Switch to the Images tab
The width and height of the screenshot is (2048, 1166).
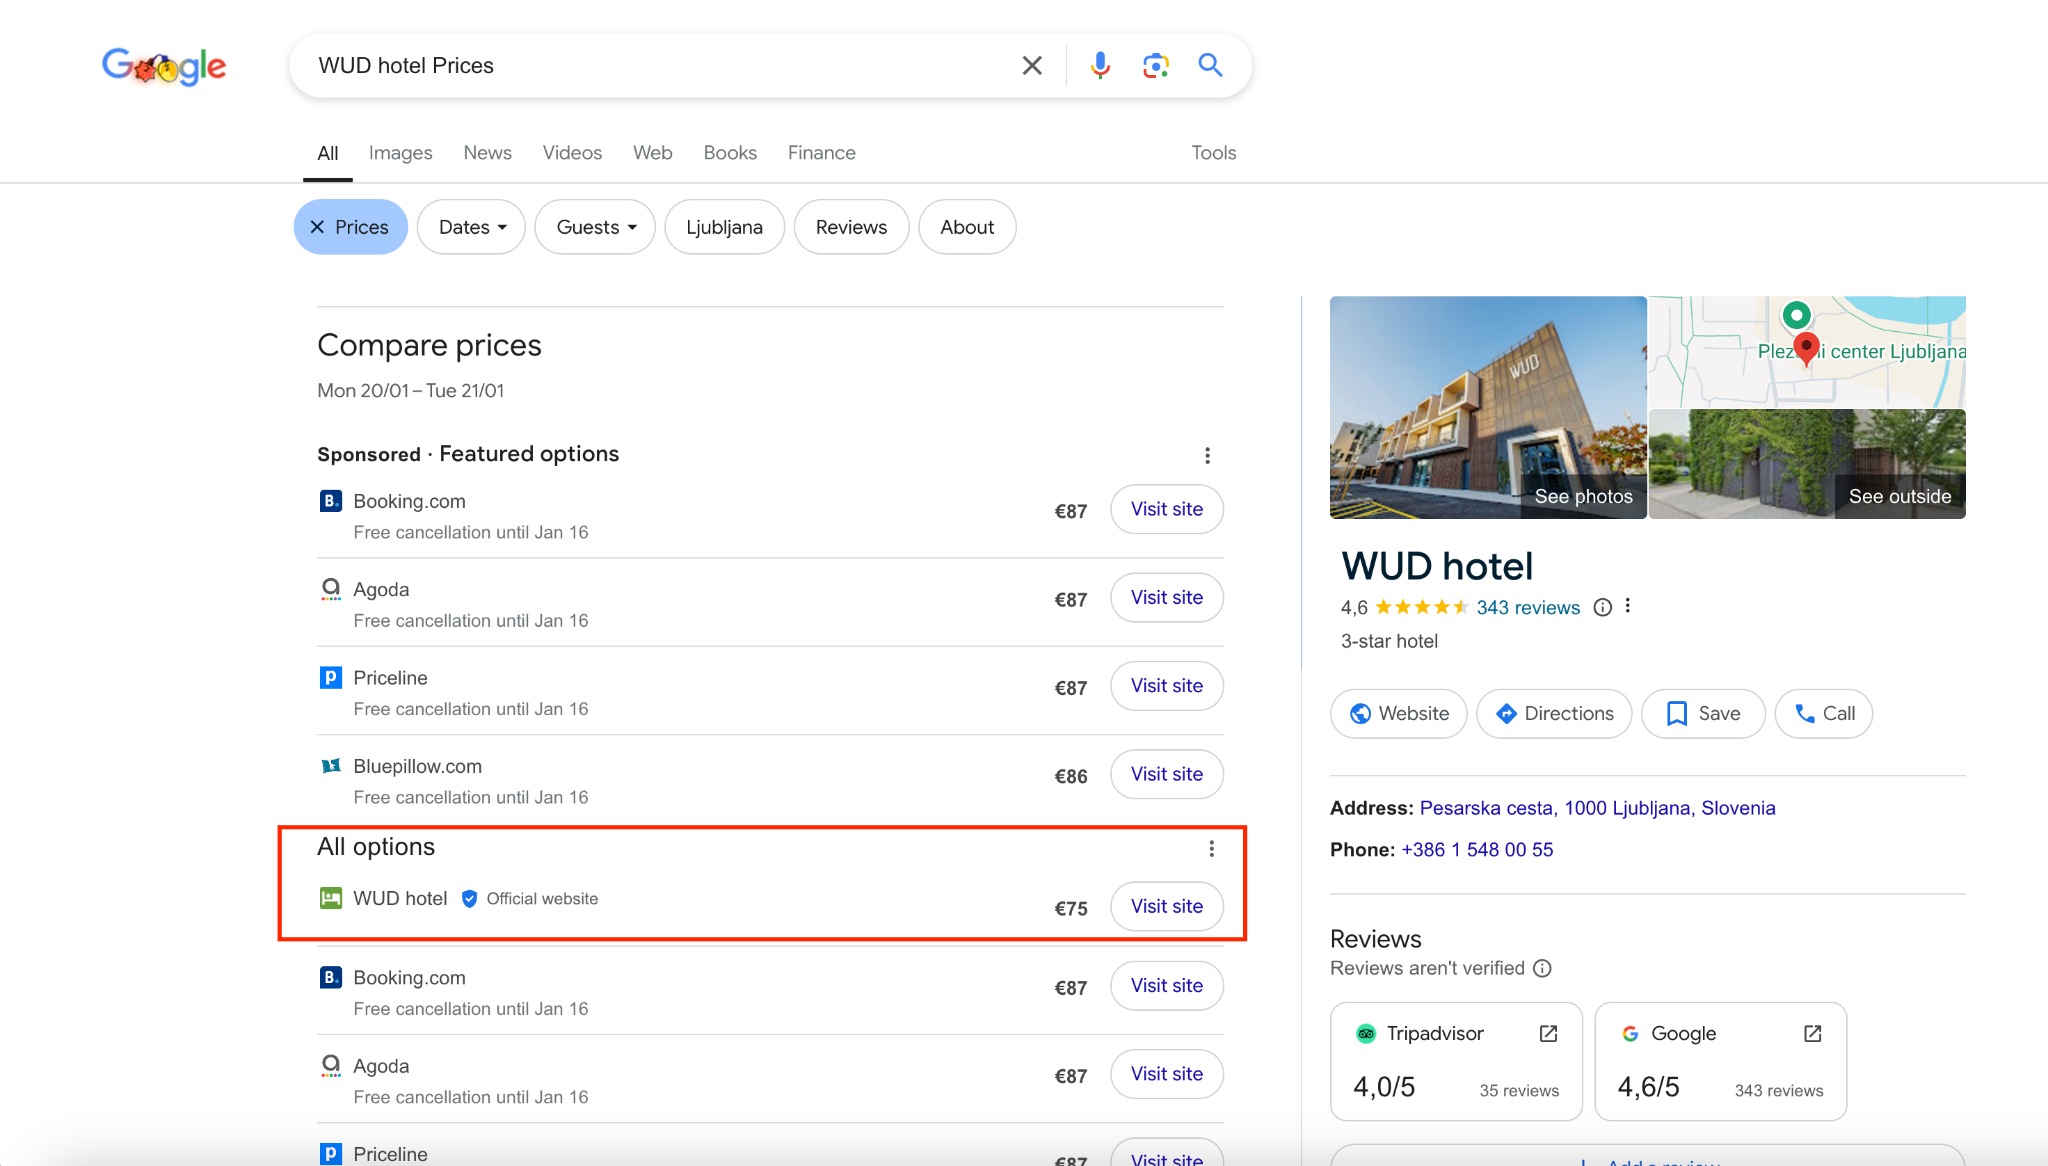tap(400, 153)
